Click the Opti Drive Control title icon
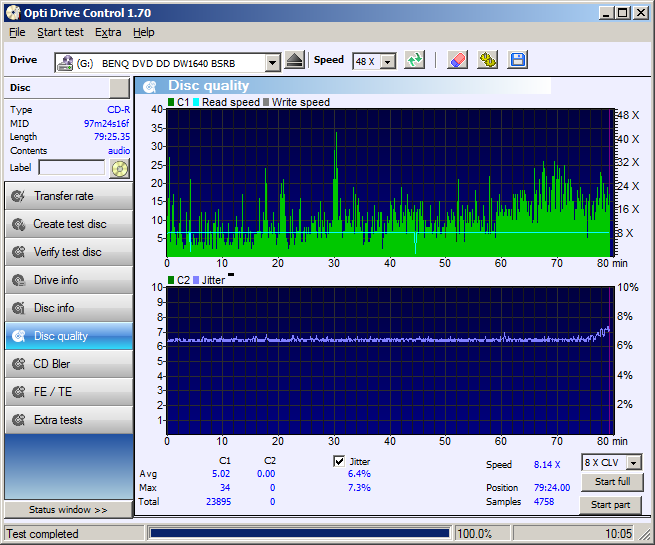The width and height of the screenshot is (655, 545). pos(13,13)
